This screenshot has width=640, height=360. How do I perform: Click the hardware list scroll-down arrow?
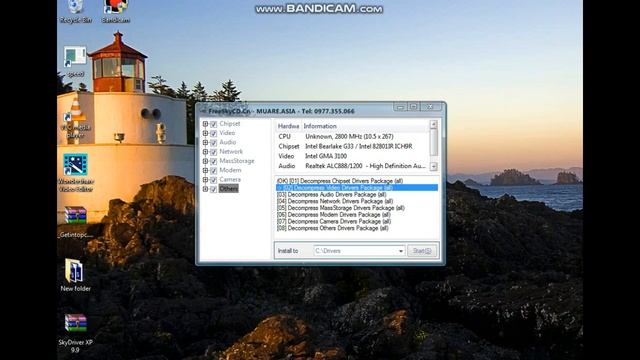point(433,167)
